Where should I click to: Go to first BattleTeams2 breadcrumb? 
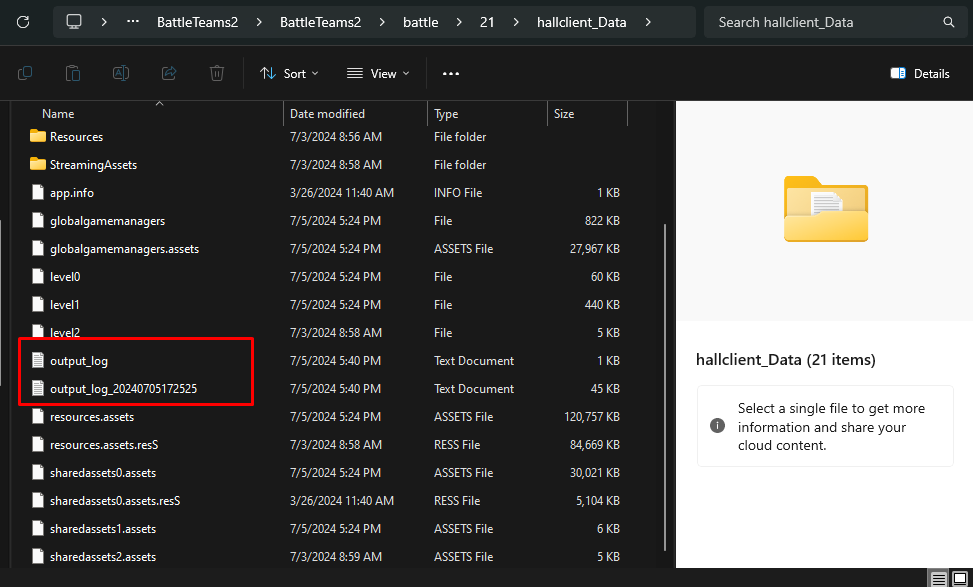tap(197, 22)
